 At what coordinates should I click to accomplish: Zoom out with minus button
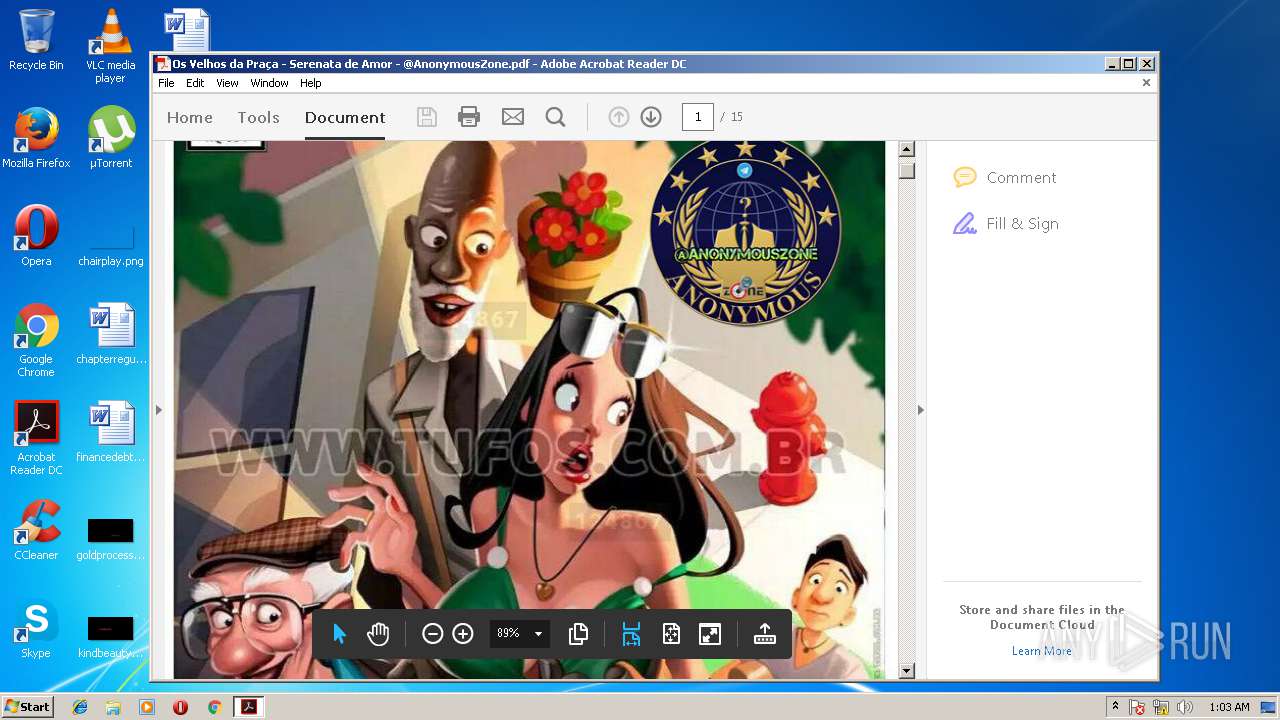tap(432, 634)
